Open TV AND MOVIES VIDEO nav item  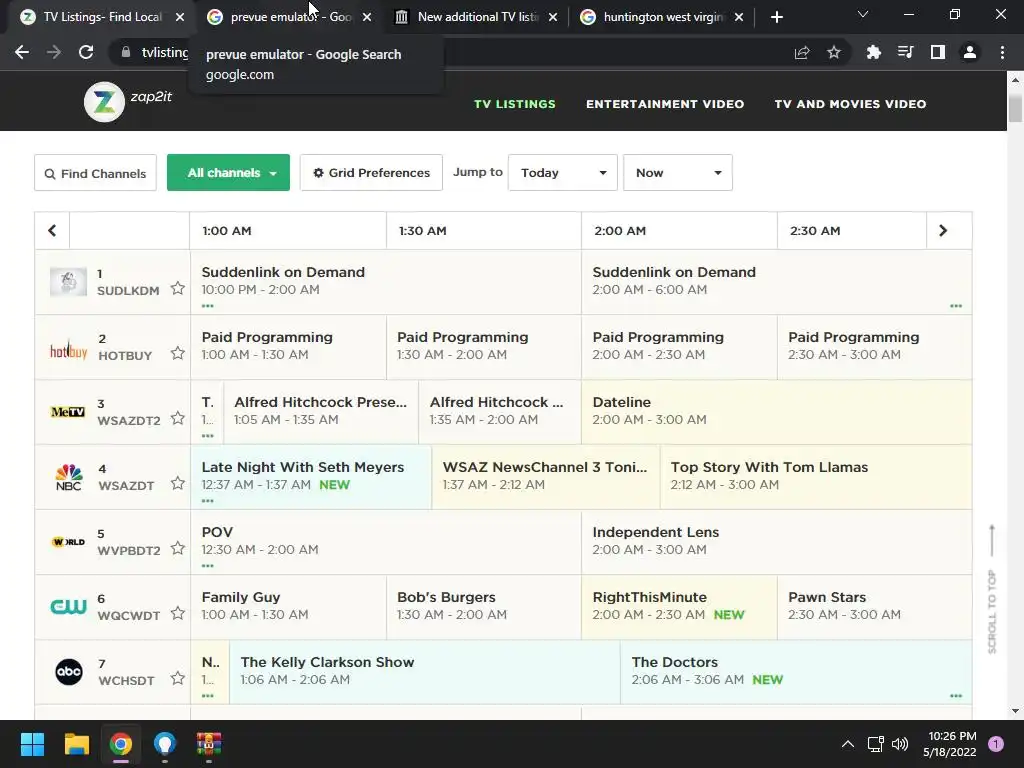point(850,104)
